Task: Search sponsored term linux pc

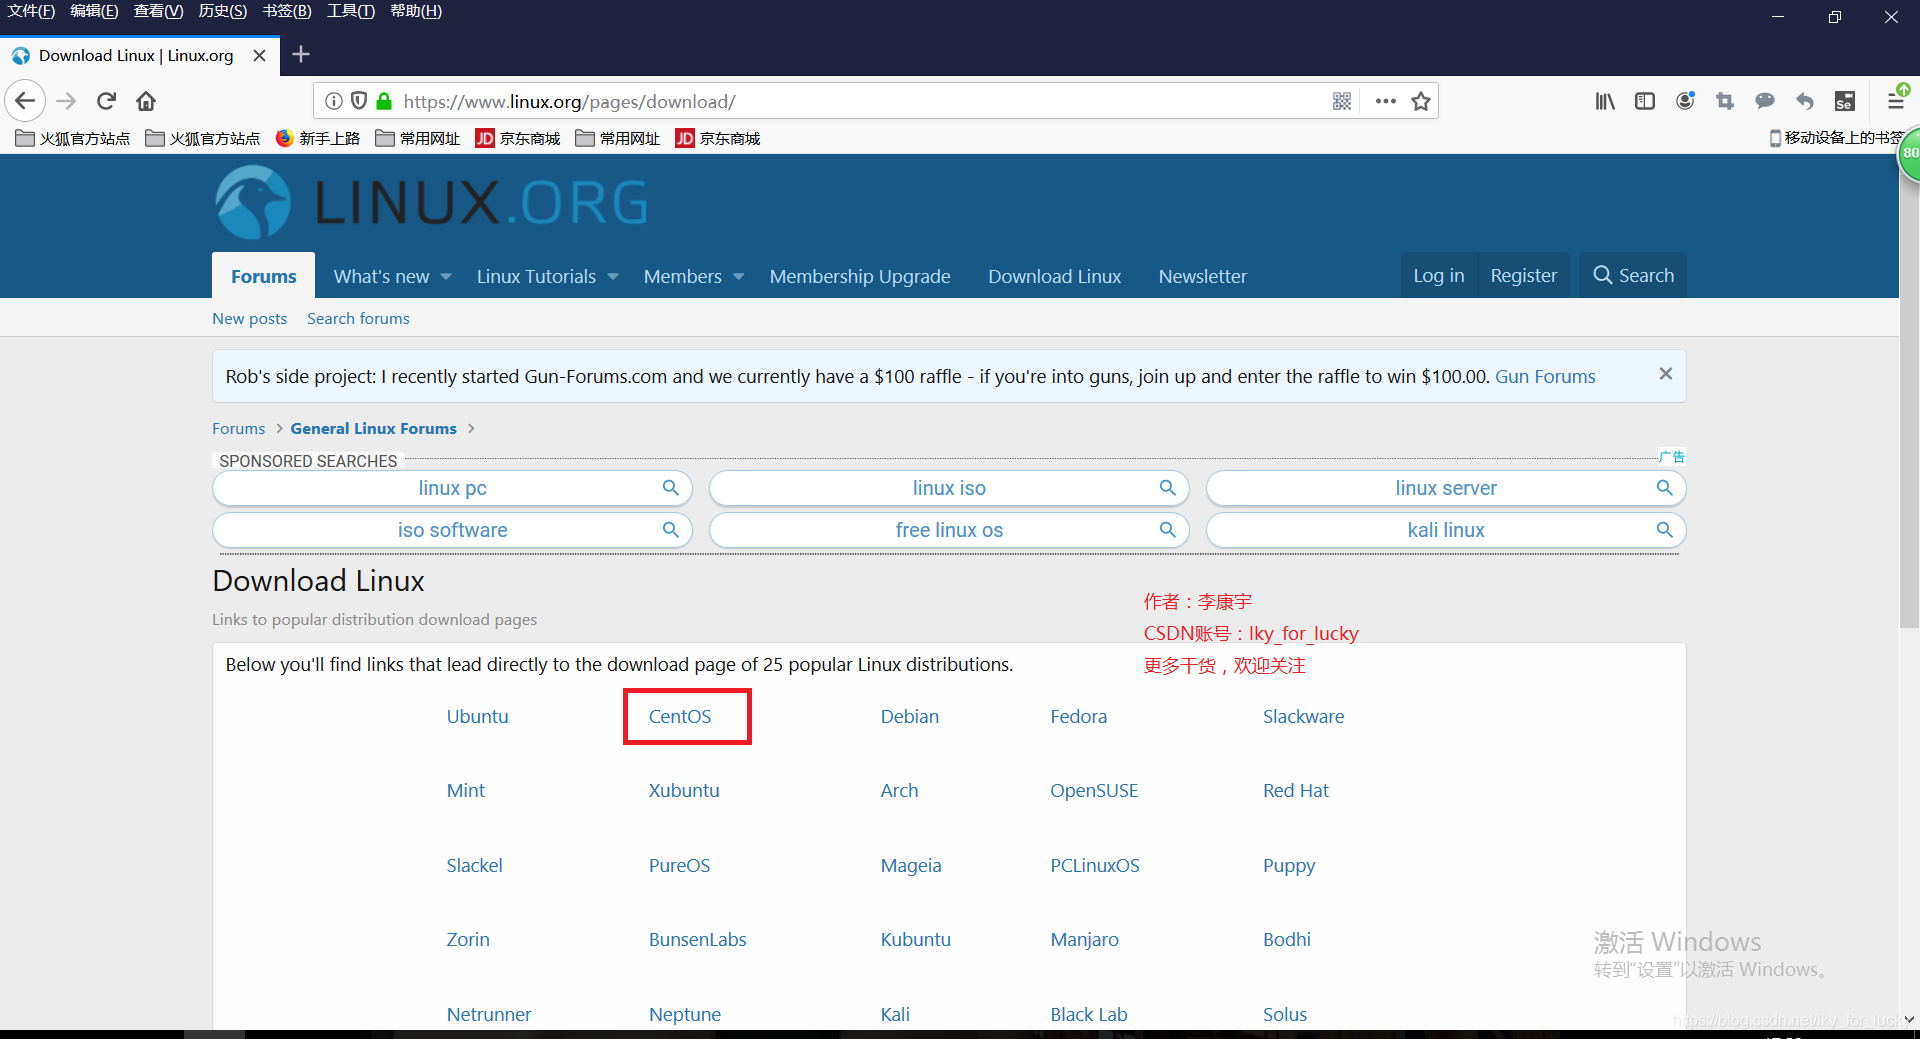Action: pyautogui.click(x=453, y=488)
